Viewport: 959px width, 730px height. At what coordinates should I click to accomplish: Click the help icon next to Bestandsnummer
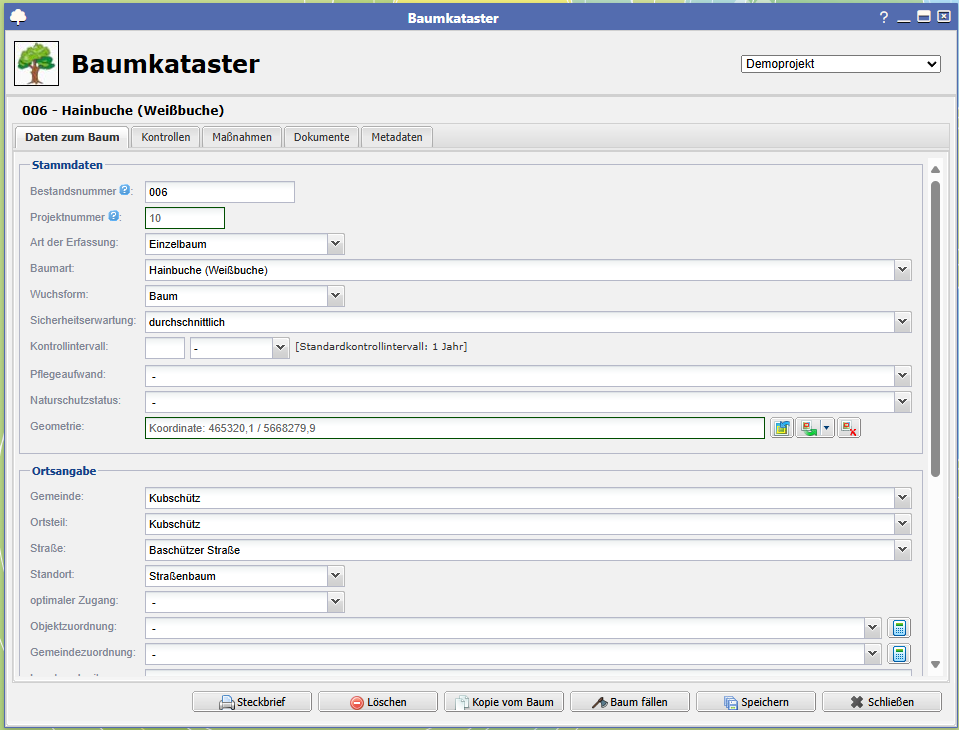[x=125, y=190]
